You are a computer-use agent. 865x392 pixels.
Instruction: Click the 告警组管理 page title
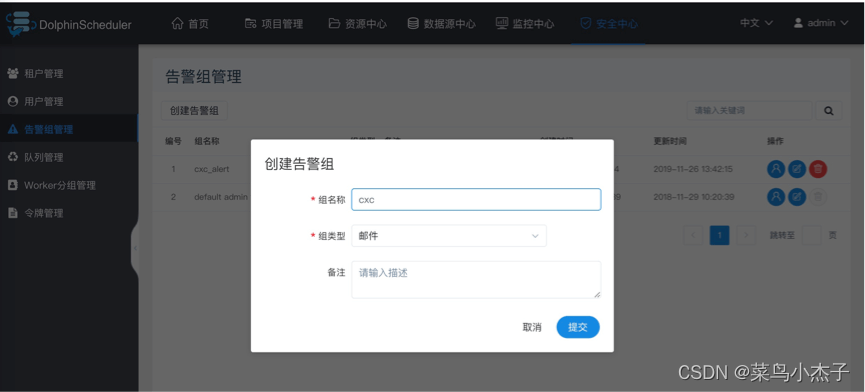coord(204,77)
